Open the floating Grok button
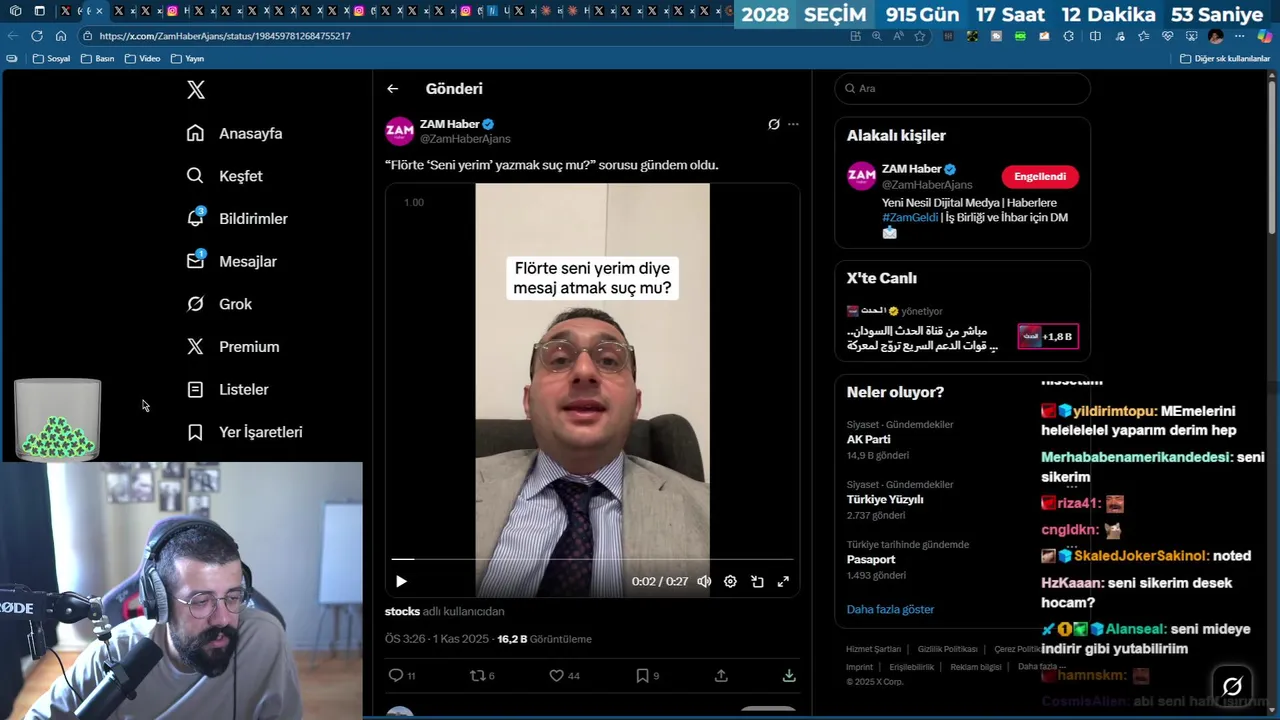This screenshot has width=1280, height=720. click(x=1232, y=686)
